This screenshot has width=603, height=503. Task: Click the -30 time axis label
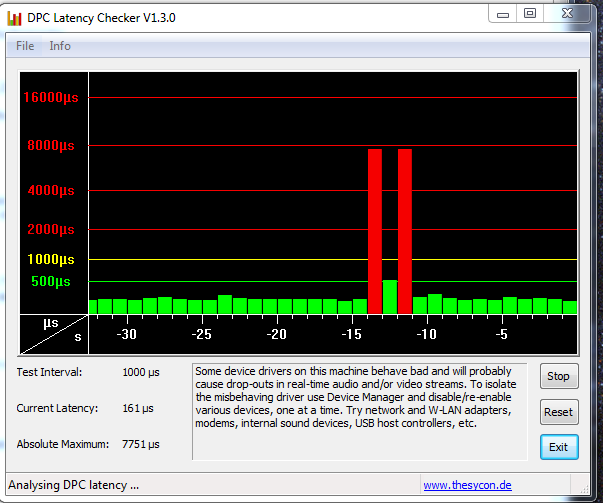click(x=127, y=334)
